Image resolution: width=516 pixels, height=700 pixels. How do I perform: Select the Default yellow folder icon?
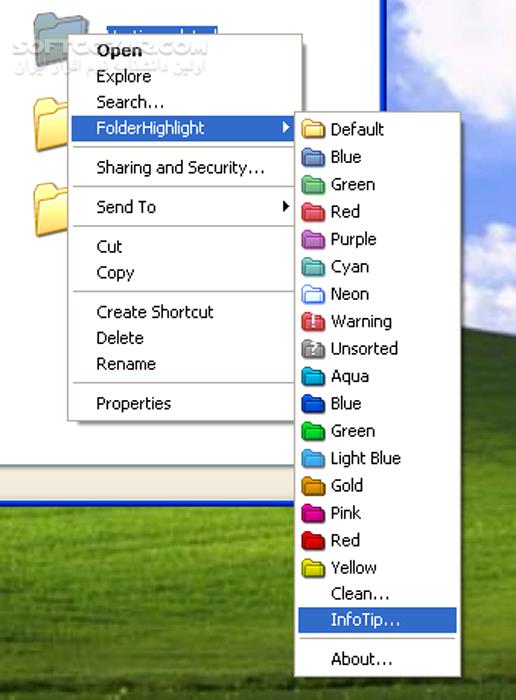coord(313,129)
